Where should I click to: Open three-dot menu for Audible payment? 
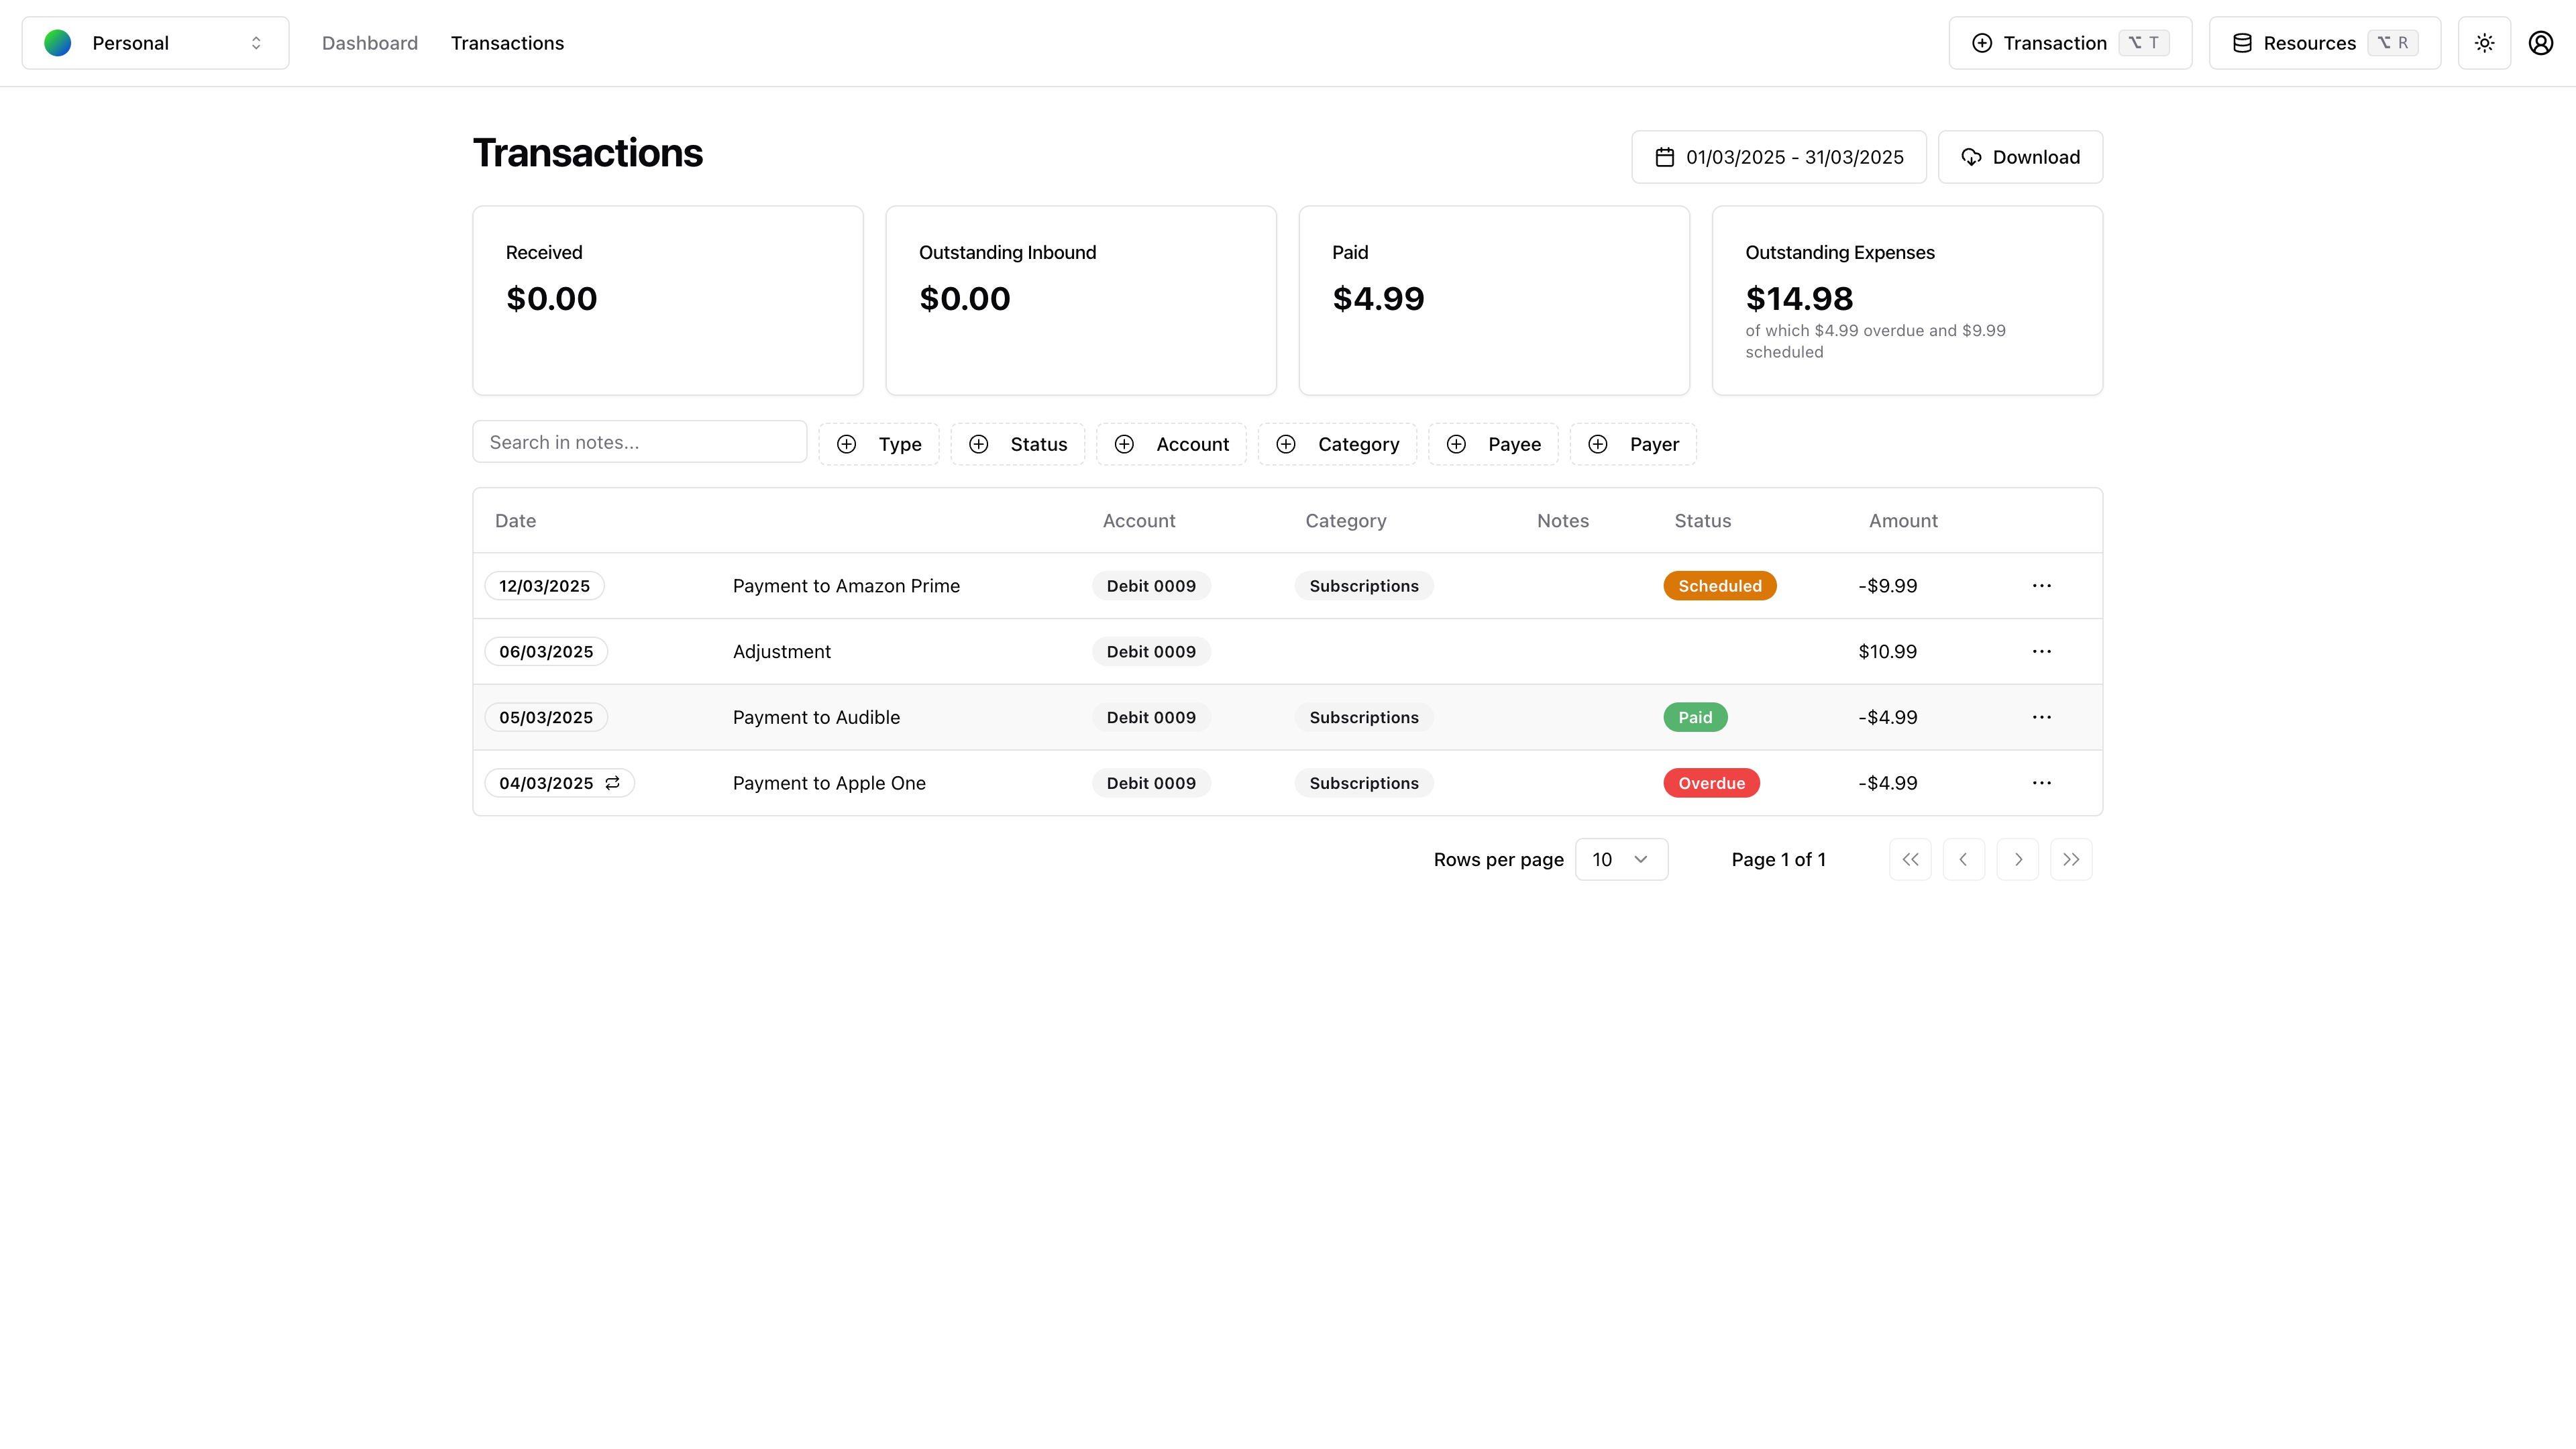(x=2041, y=717)
